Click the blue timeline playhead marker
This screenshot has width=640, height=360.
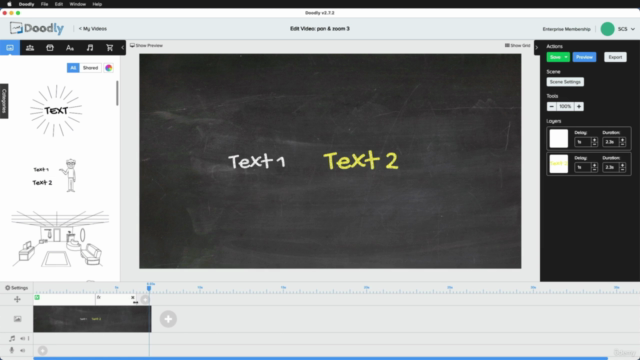pyautogui.click(x=149, y=288)
